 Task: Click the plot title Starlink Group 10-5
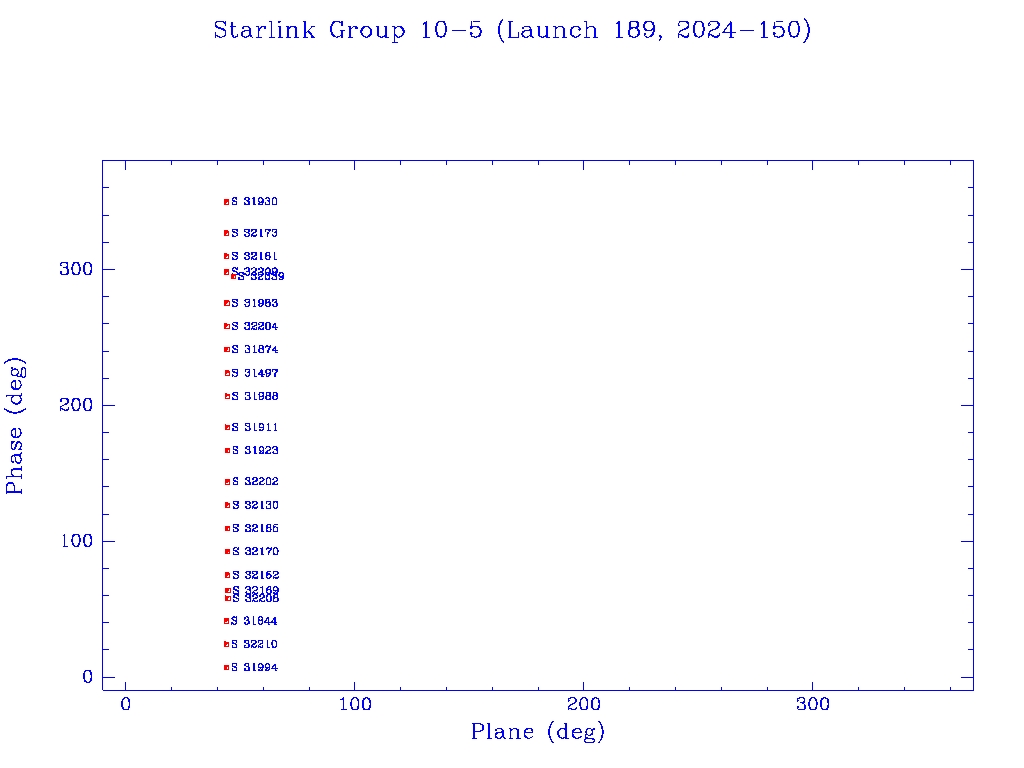pos(512,31)
